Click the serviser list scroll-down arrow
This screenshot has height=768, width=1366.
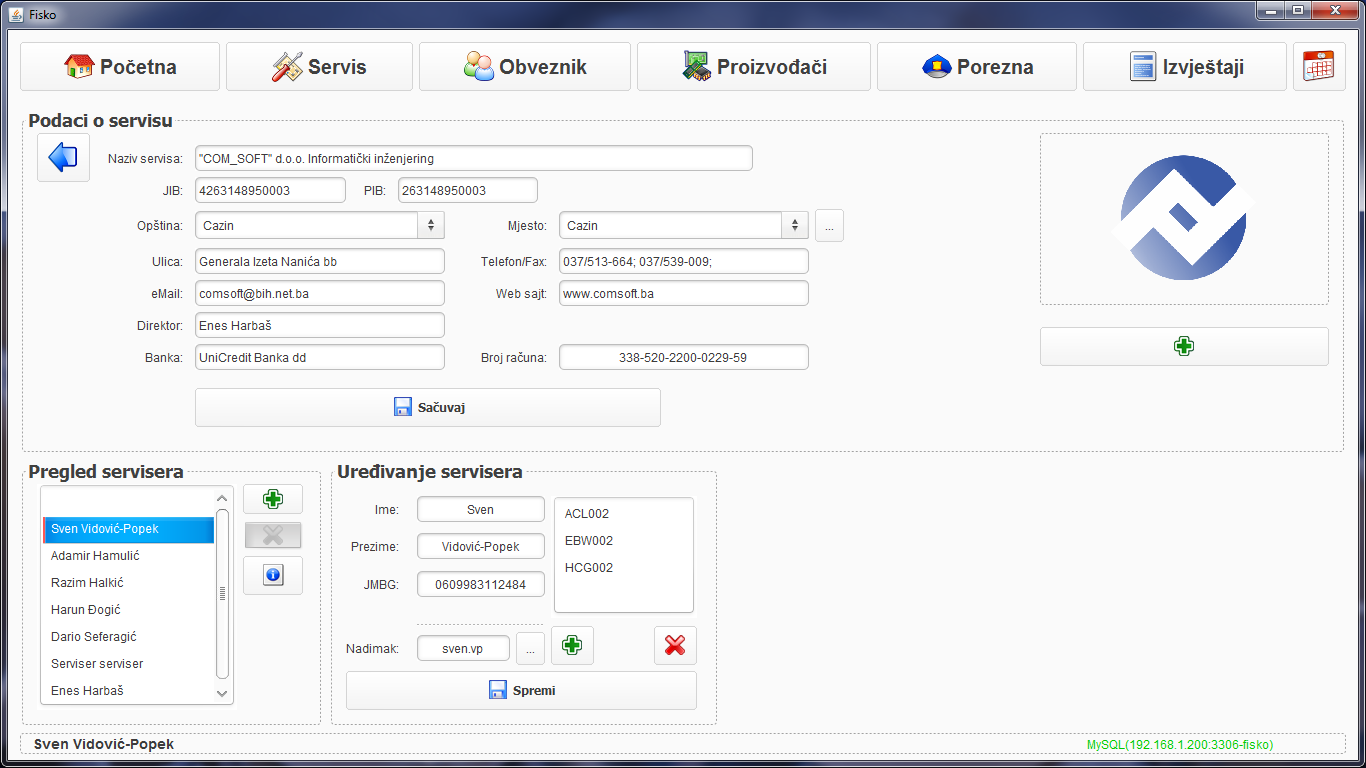(x=223, y=693)
